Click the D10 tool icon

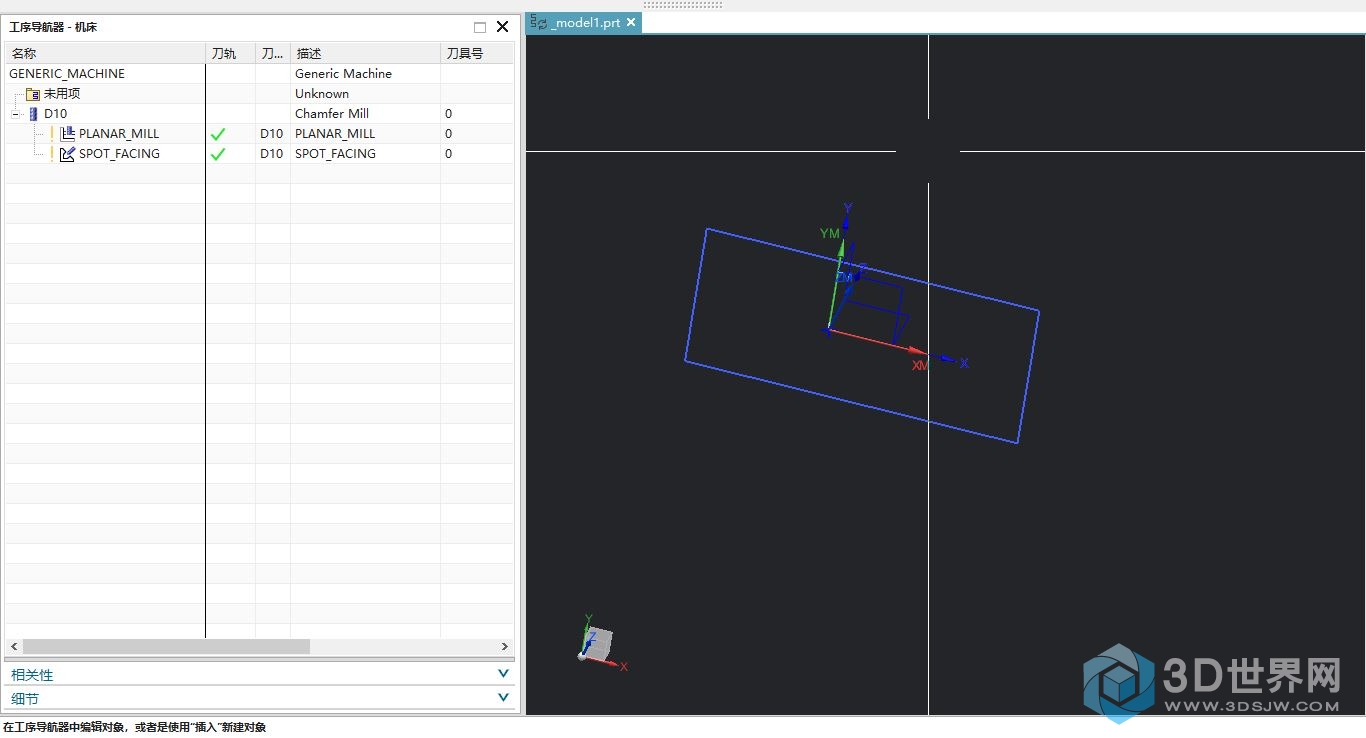pyautogui.click(x=33, y=114)
